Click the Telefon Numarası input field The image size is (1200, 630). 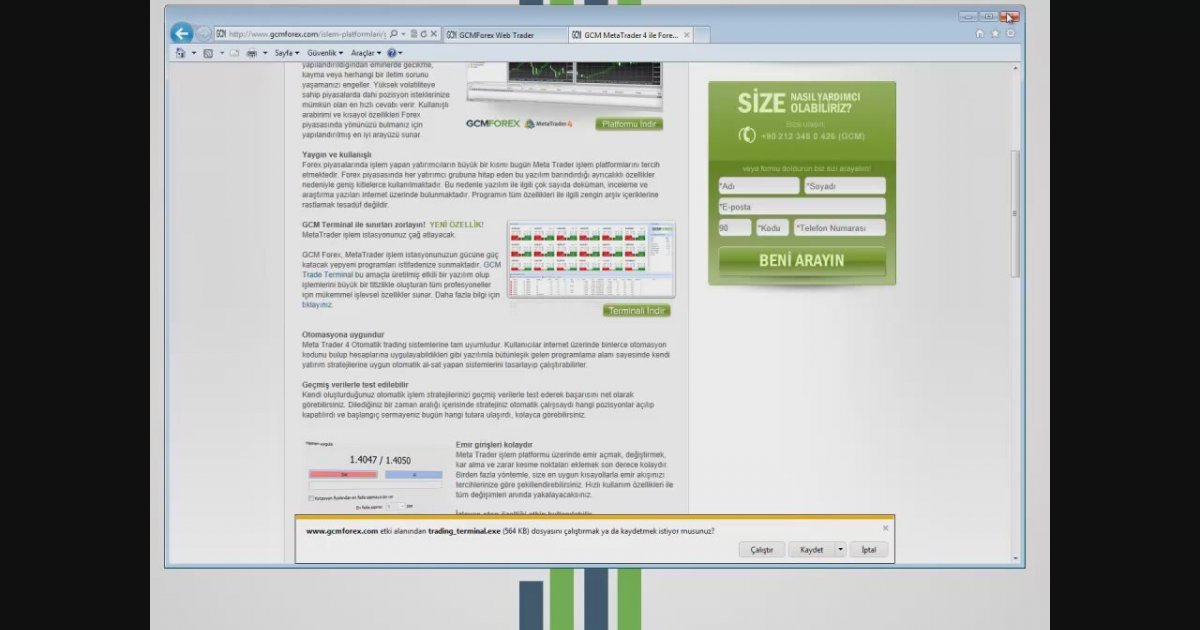[x=840, y=228]
